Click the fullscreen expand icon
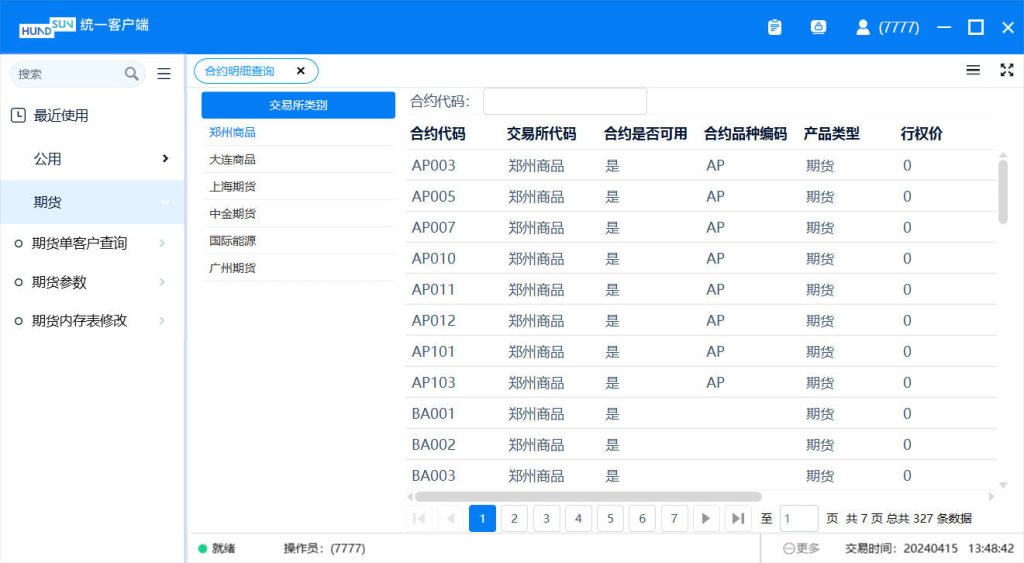 tap(1006, 70)
